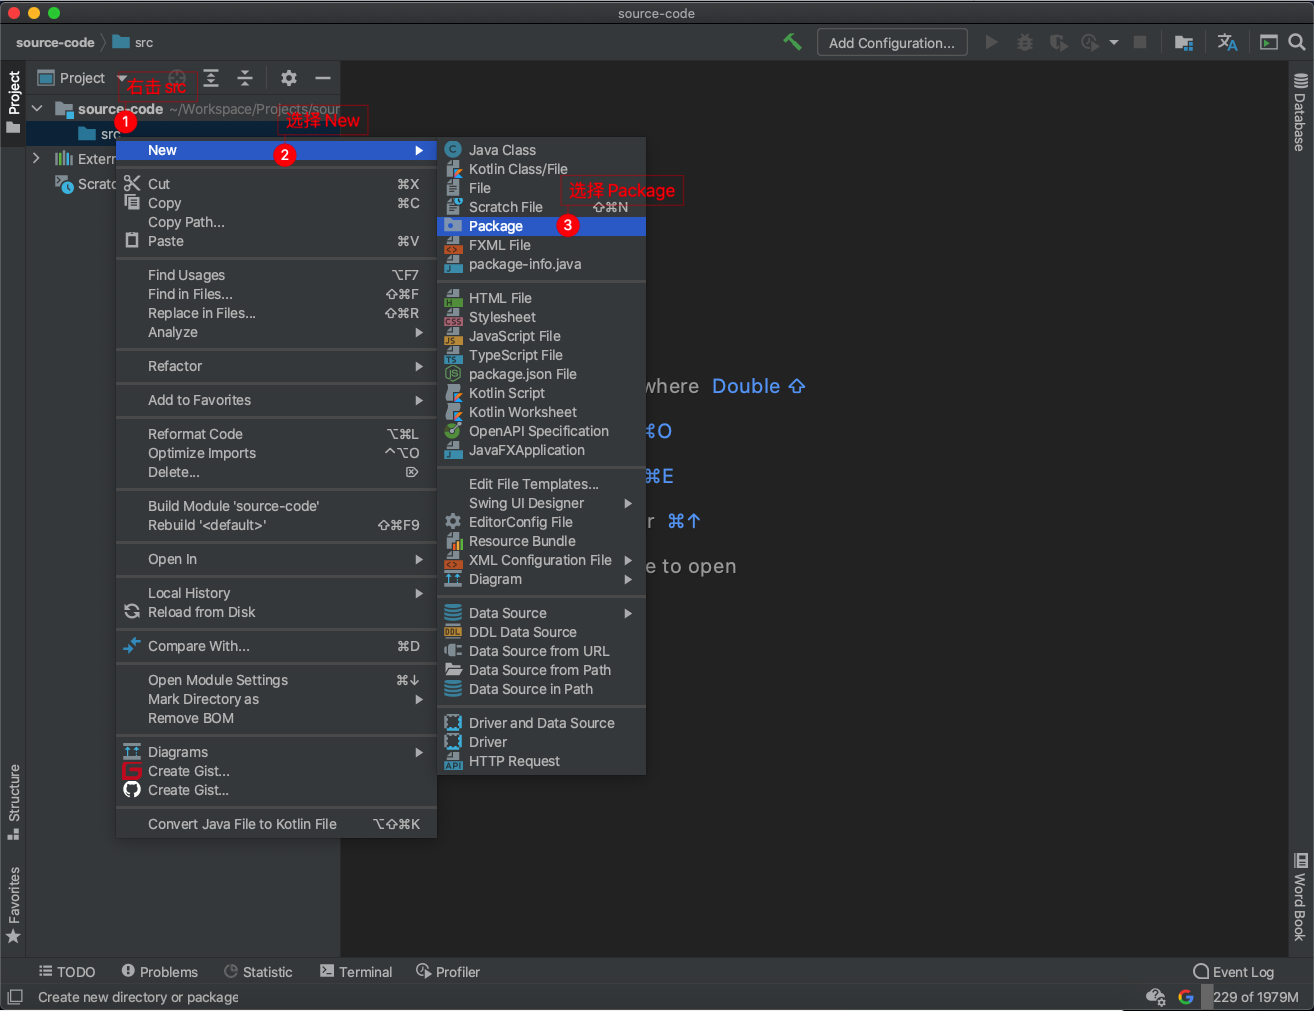Expand Swing UI Designer submenu
Screen dimensions: 1314x1011
coord(542,503)
